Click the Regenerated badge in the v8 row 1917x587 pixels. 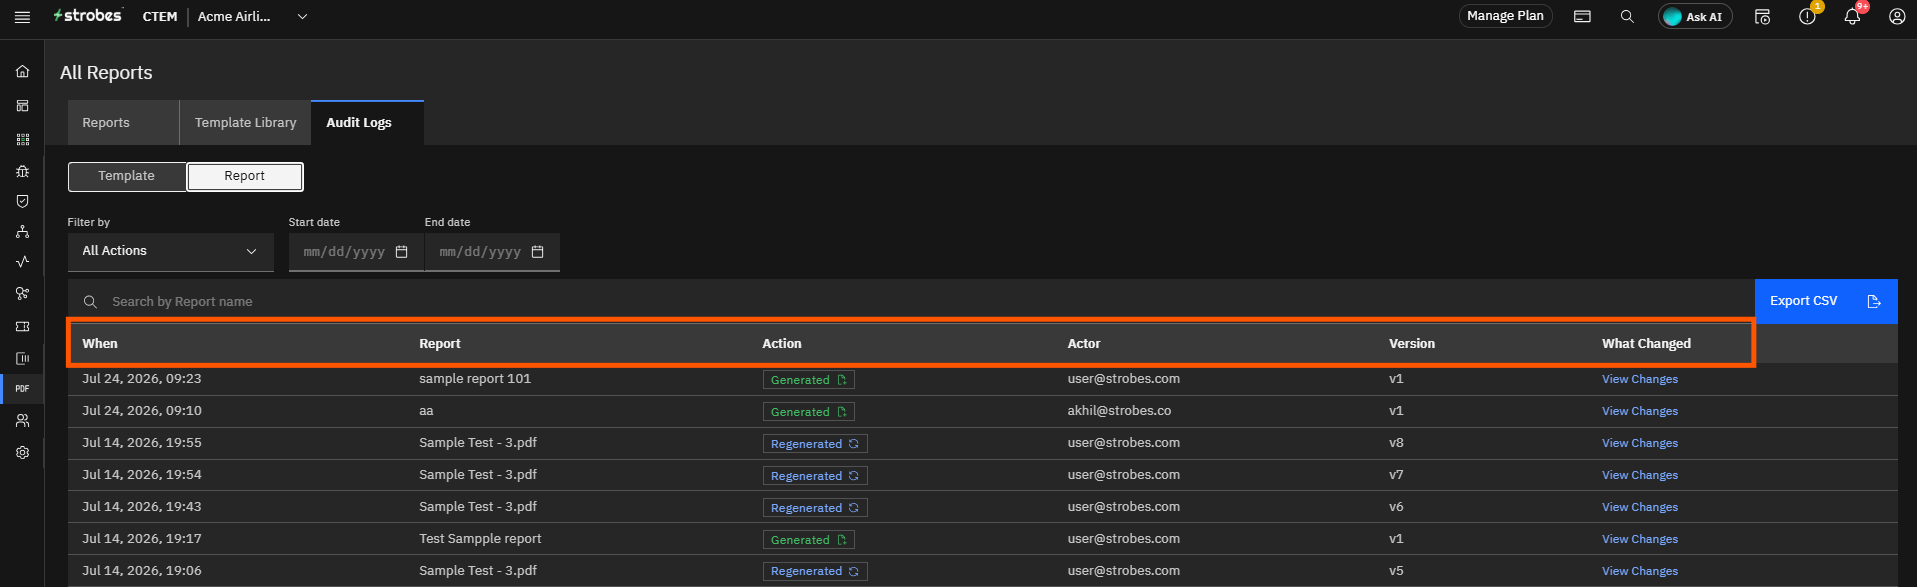click(x=815, y=444)
